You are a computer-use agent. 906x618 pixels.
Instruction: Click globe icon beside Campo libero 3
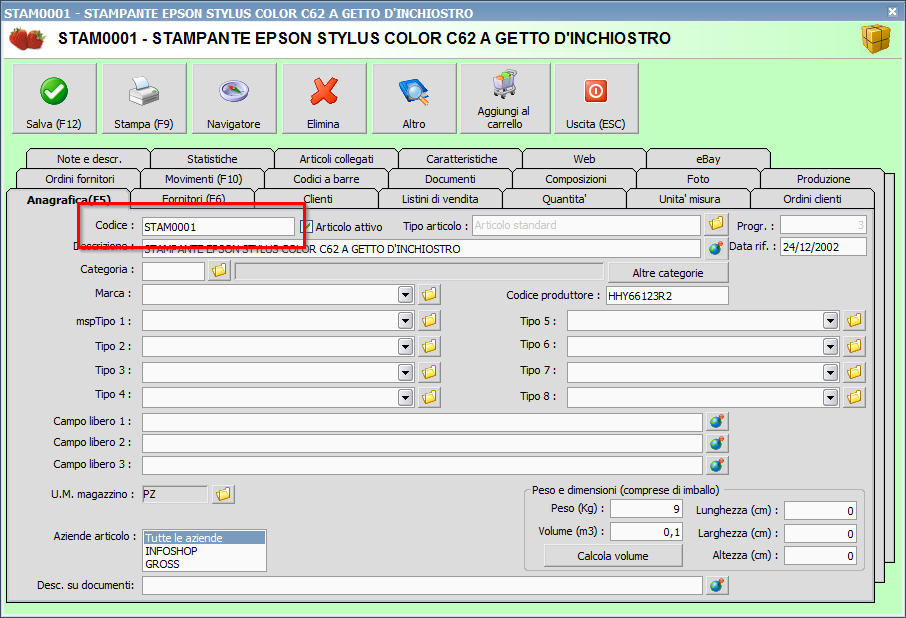[716, 464]
